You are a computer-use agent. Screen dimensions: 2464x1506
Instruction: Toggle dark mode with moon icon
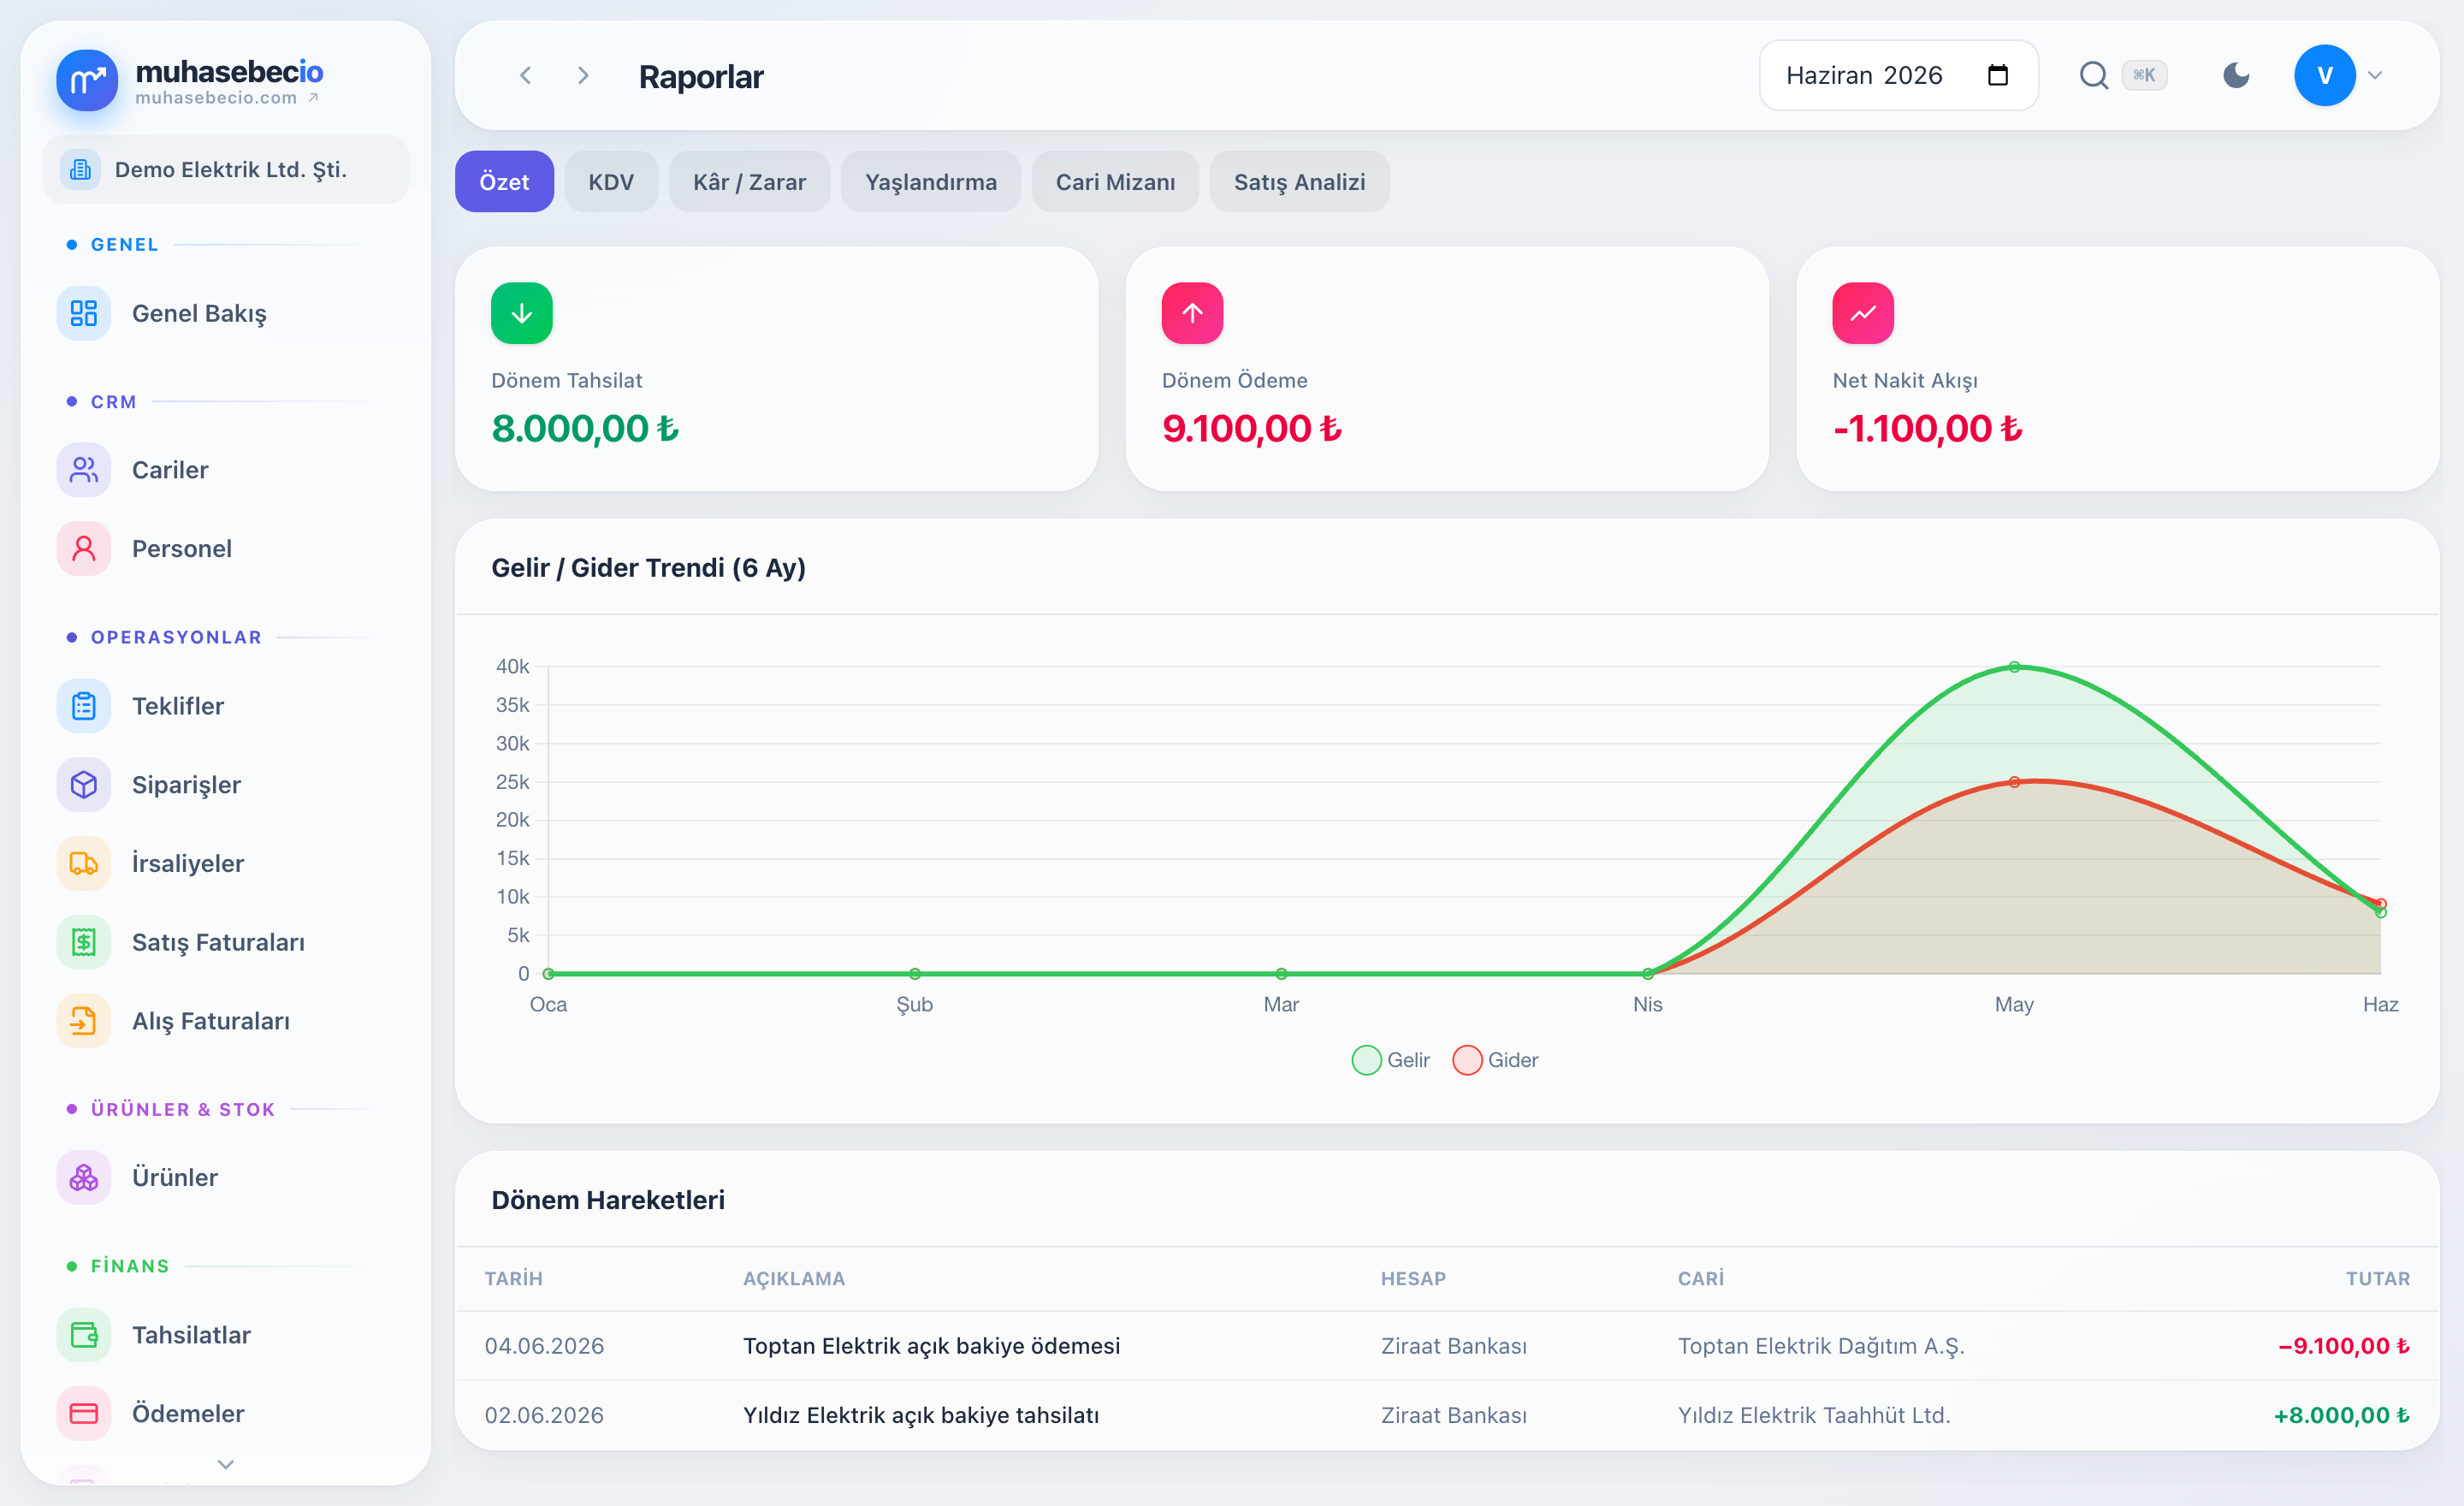[2236, 75]
